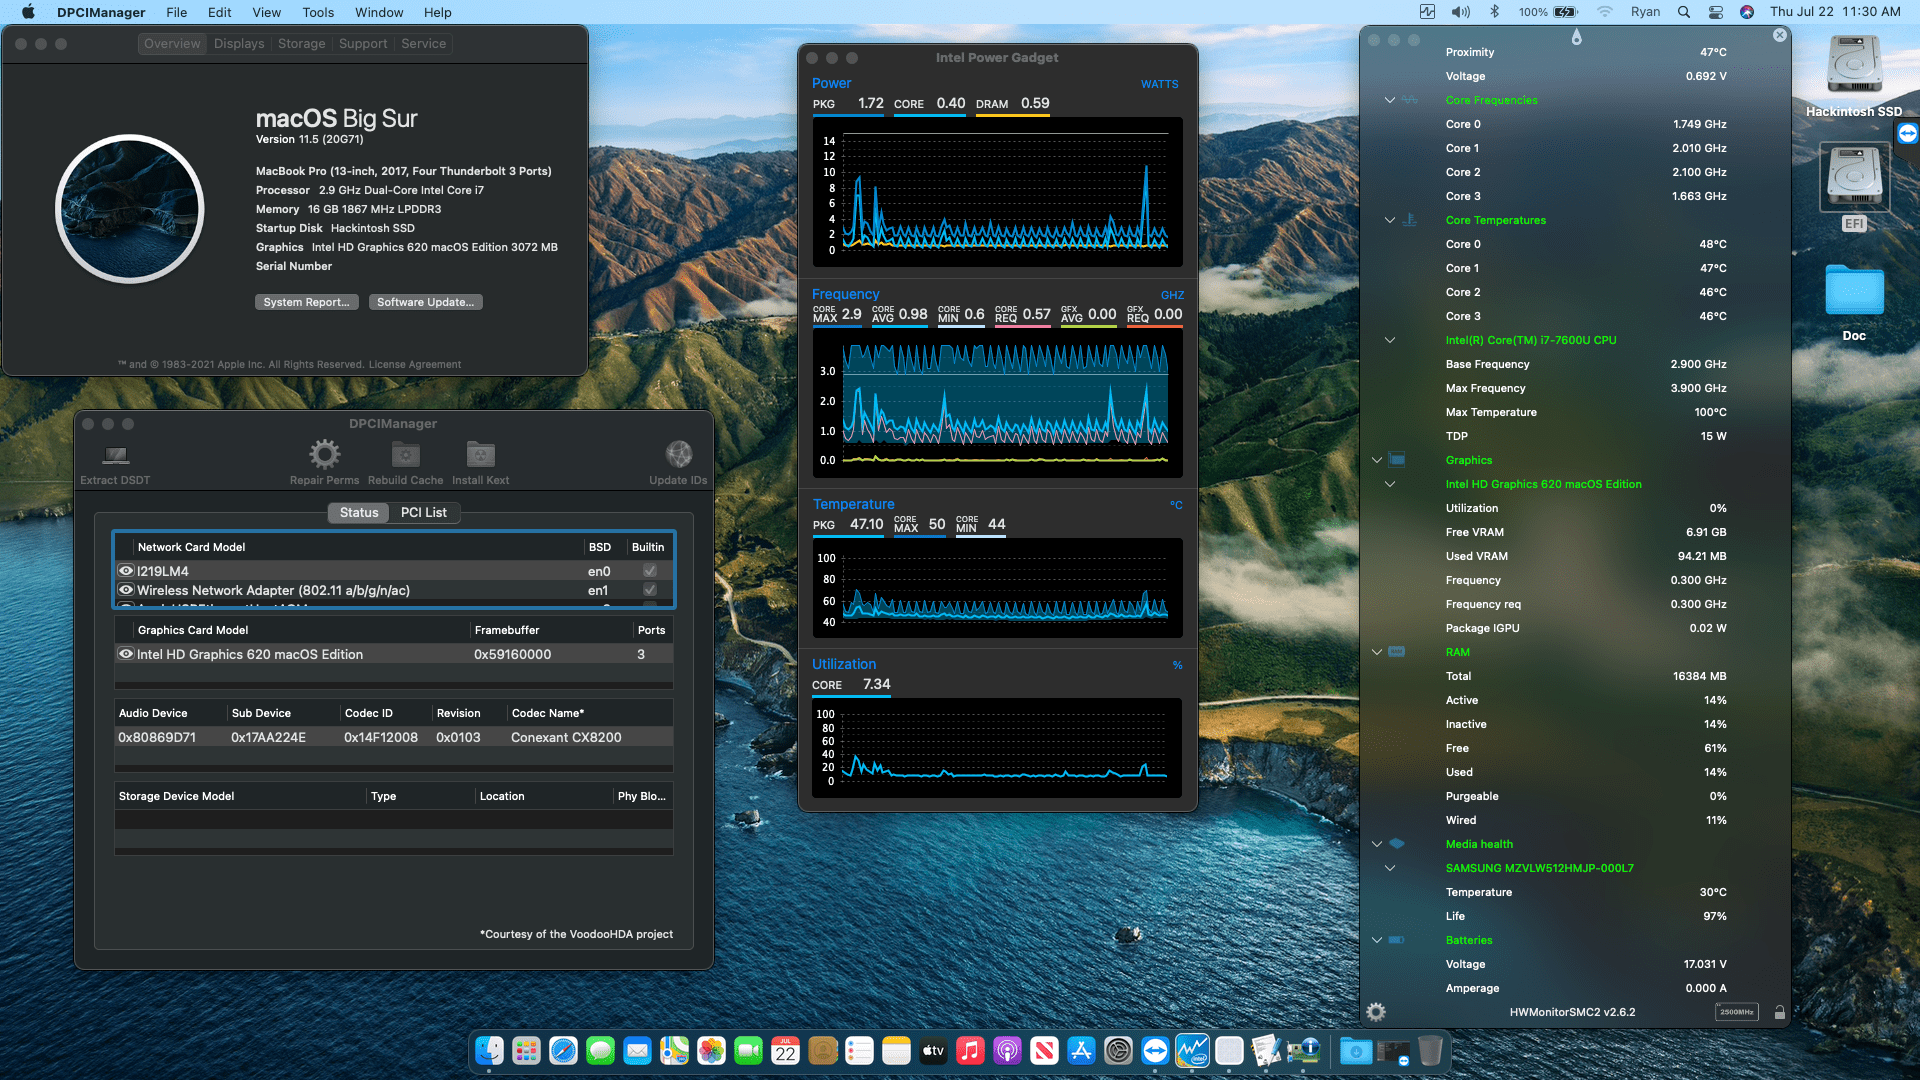Viewport: 1920px width, 1080px height.
Task: Open Control Center in menu bar
Action: [x=1716, y=12]
